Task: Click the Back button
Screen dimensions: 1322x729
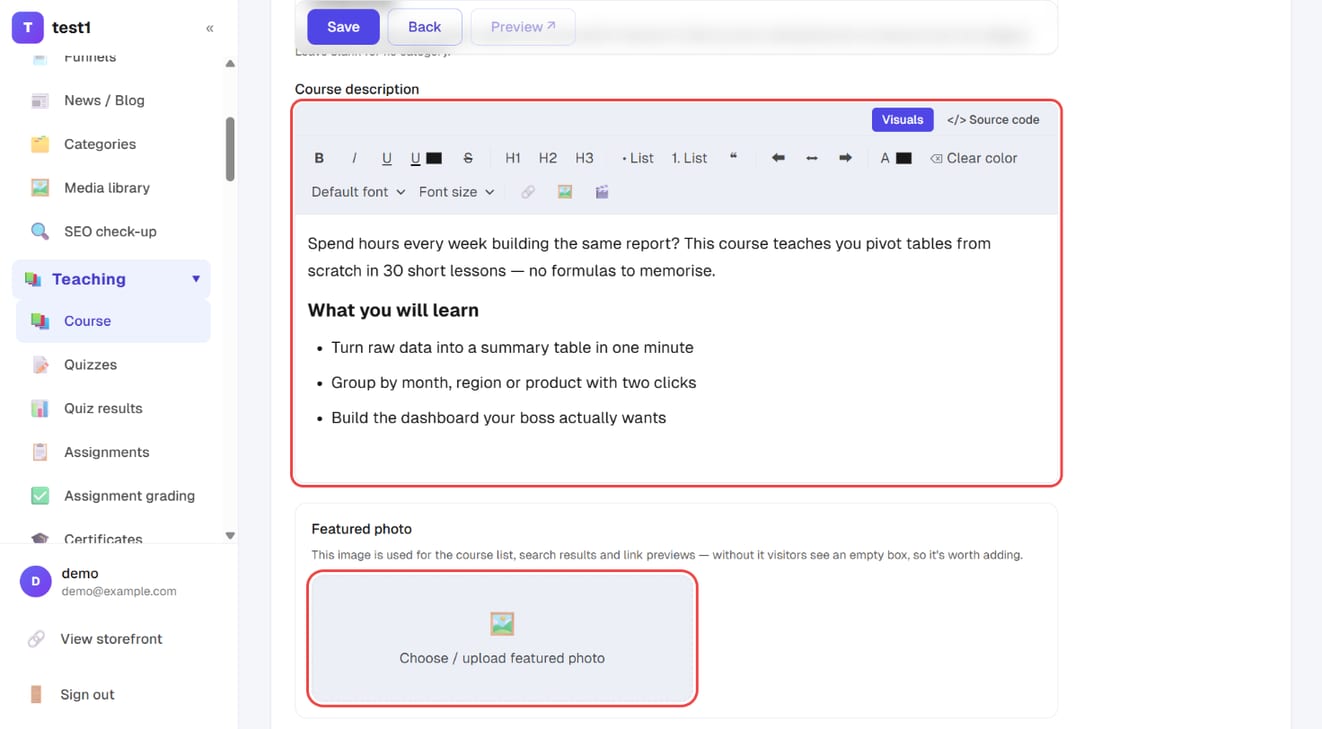Action: [424, 27]
